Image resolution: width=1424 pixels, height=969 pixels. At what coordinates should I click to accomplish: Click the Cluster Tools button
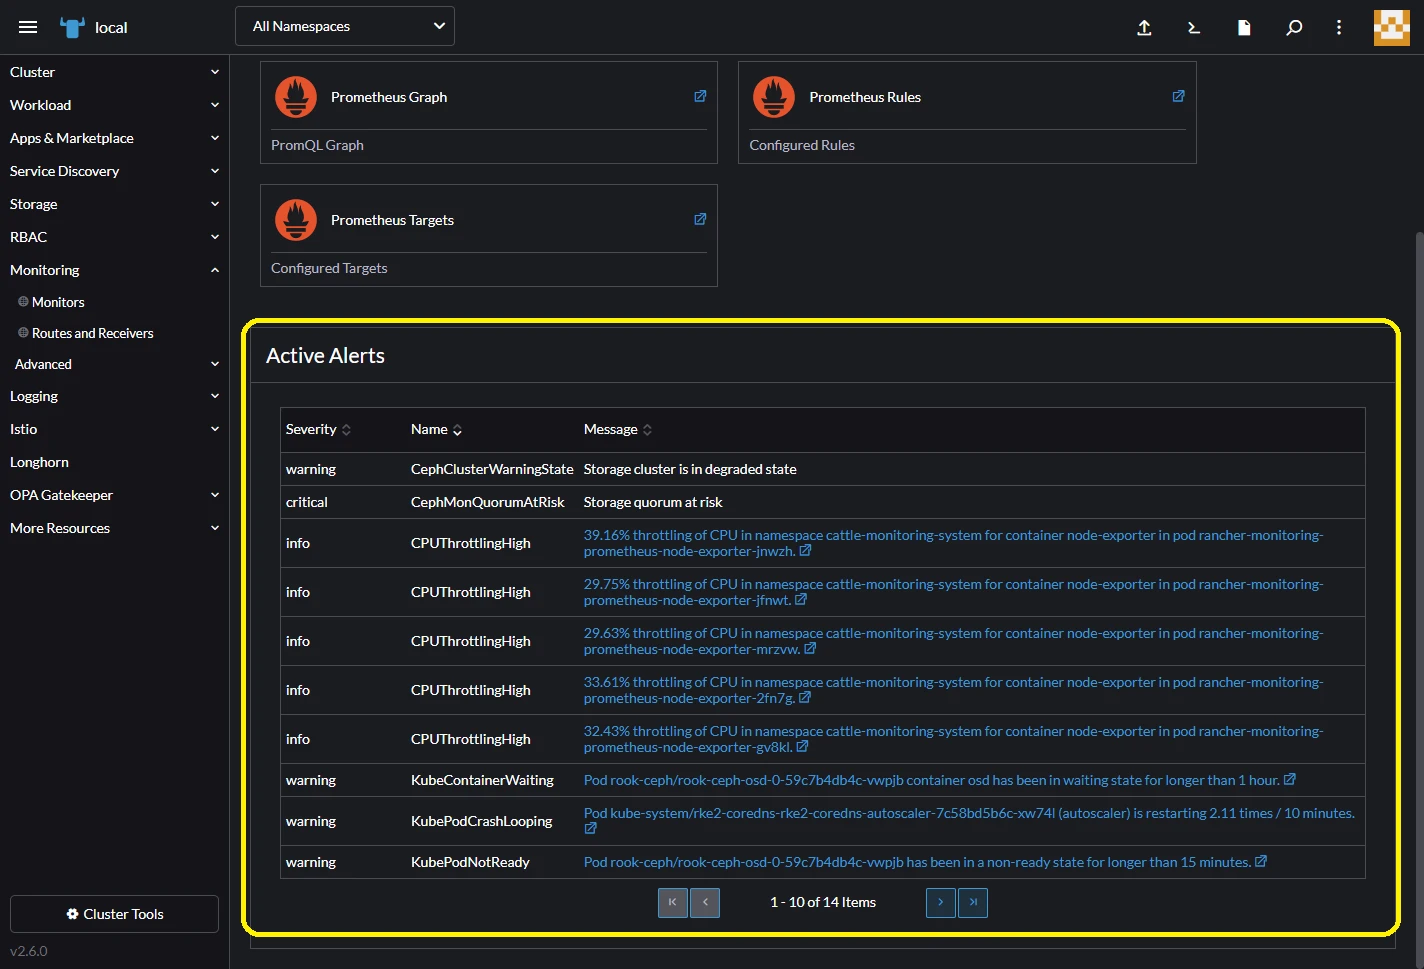point(114,914)
